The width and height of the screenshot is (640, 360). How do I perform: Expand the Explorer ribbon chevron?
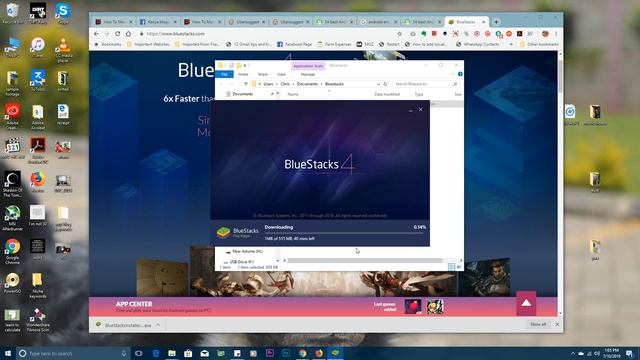453,74
